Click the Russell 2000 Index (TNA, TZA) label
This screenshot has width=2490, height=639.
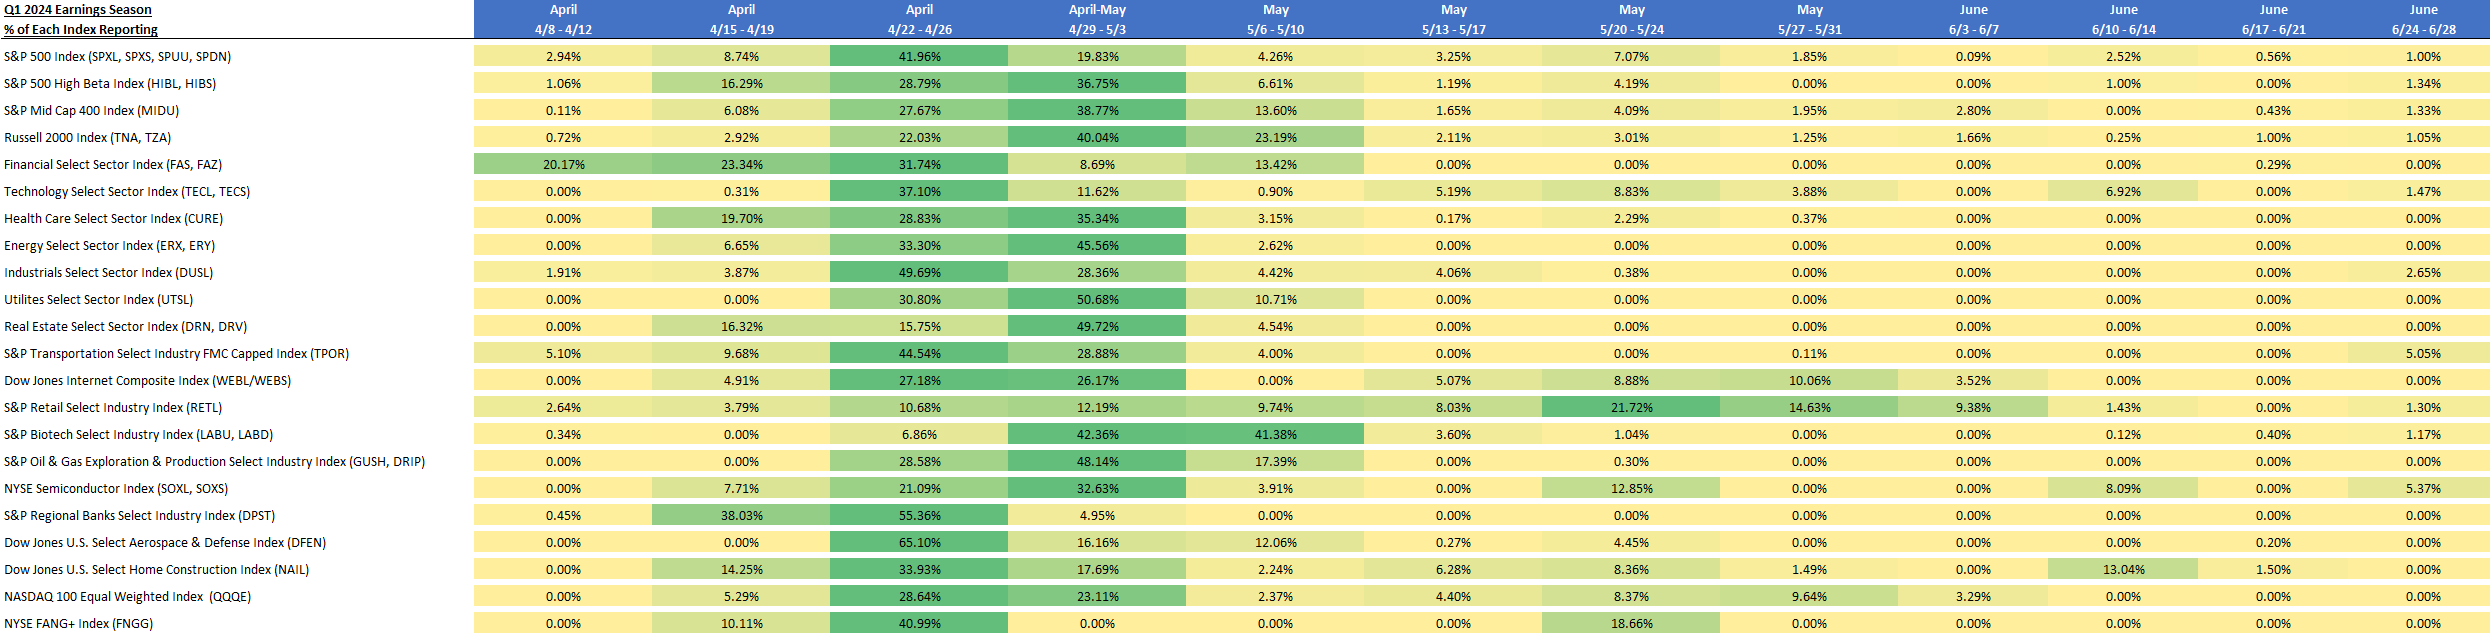tap(88, 138)
